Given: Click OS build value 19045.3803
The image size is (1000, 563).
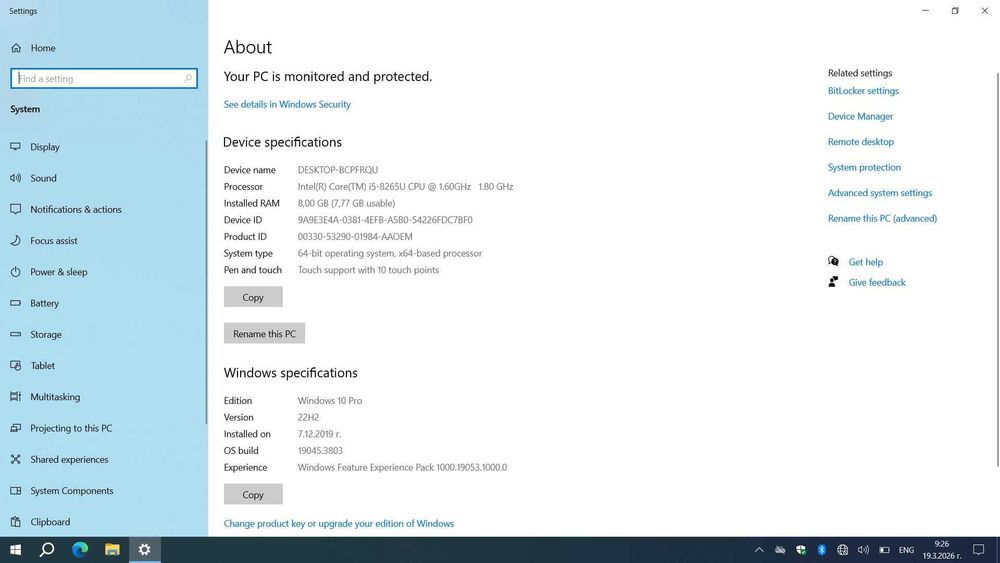Looking at the screenshot, I should (320, 450).
